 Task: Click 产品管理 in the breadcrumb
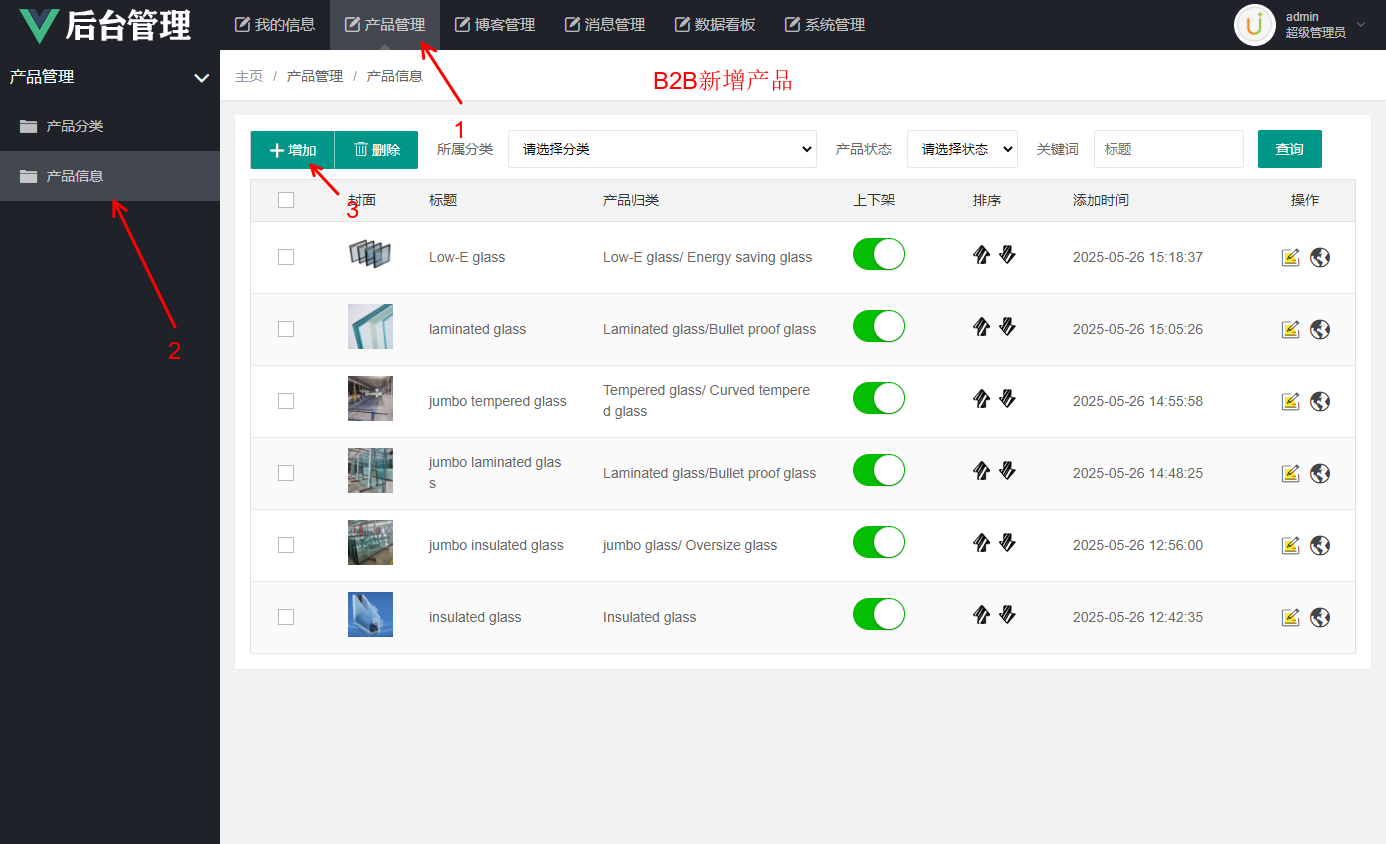click(x=315, y=76)
